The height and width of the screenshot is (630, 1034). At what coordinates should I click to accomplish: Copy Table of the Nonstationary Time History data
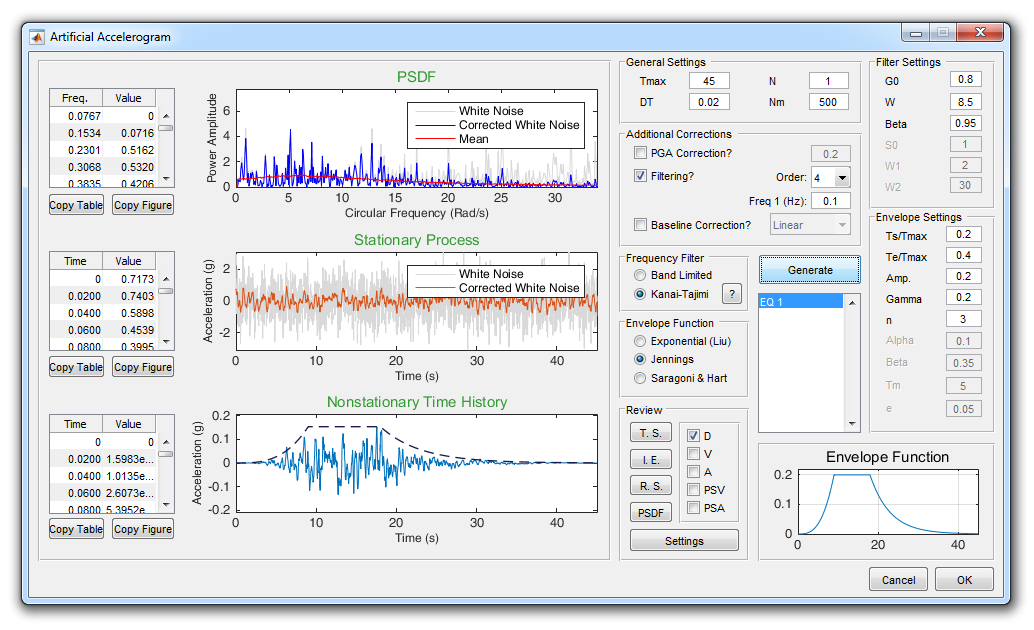click(x=76, y=529)
